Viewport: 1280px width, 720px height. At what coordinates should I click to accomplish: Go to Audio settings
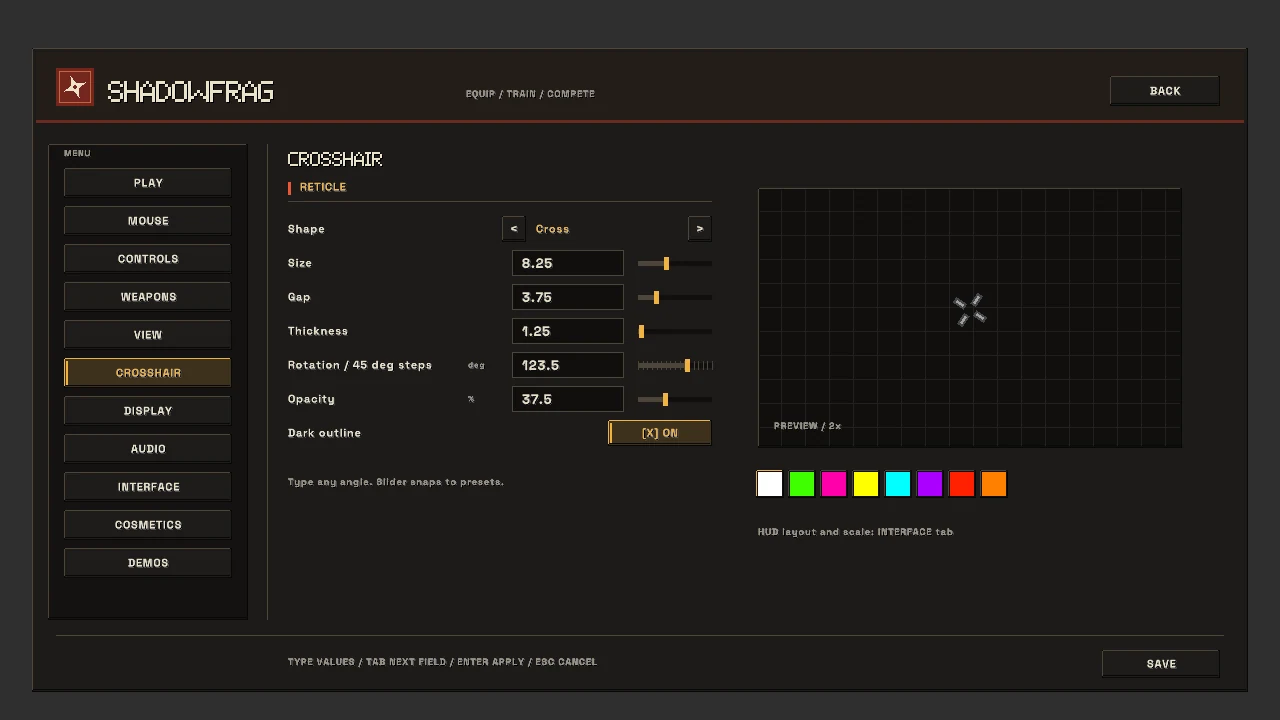[x=148, y=449]
